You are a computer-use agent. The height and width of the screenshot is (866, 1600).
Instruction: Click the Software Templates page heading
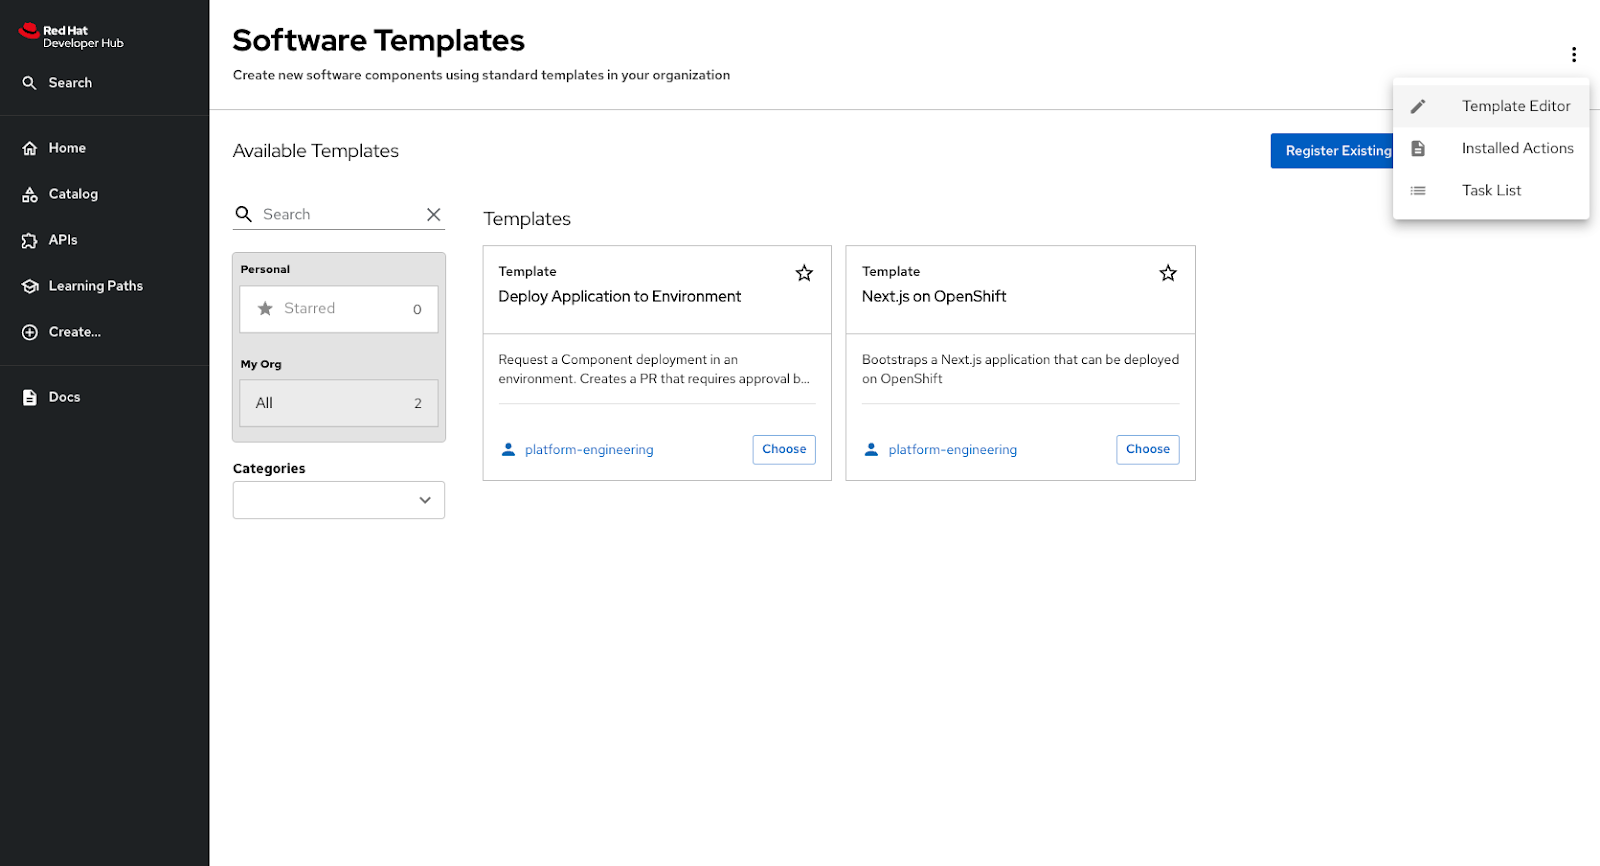pos(378,40)
